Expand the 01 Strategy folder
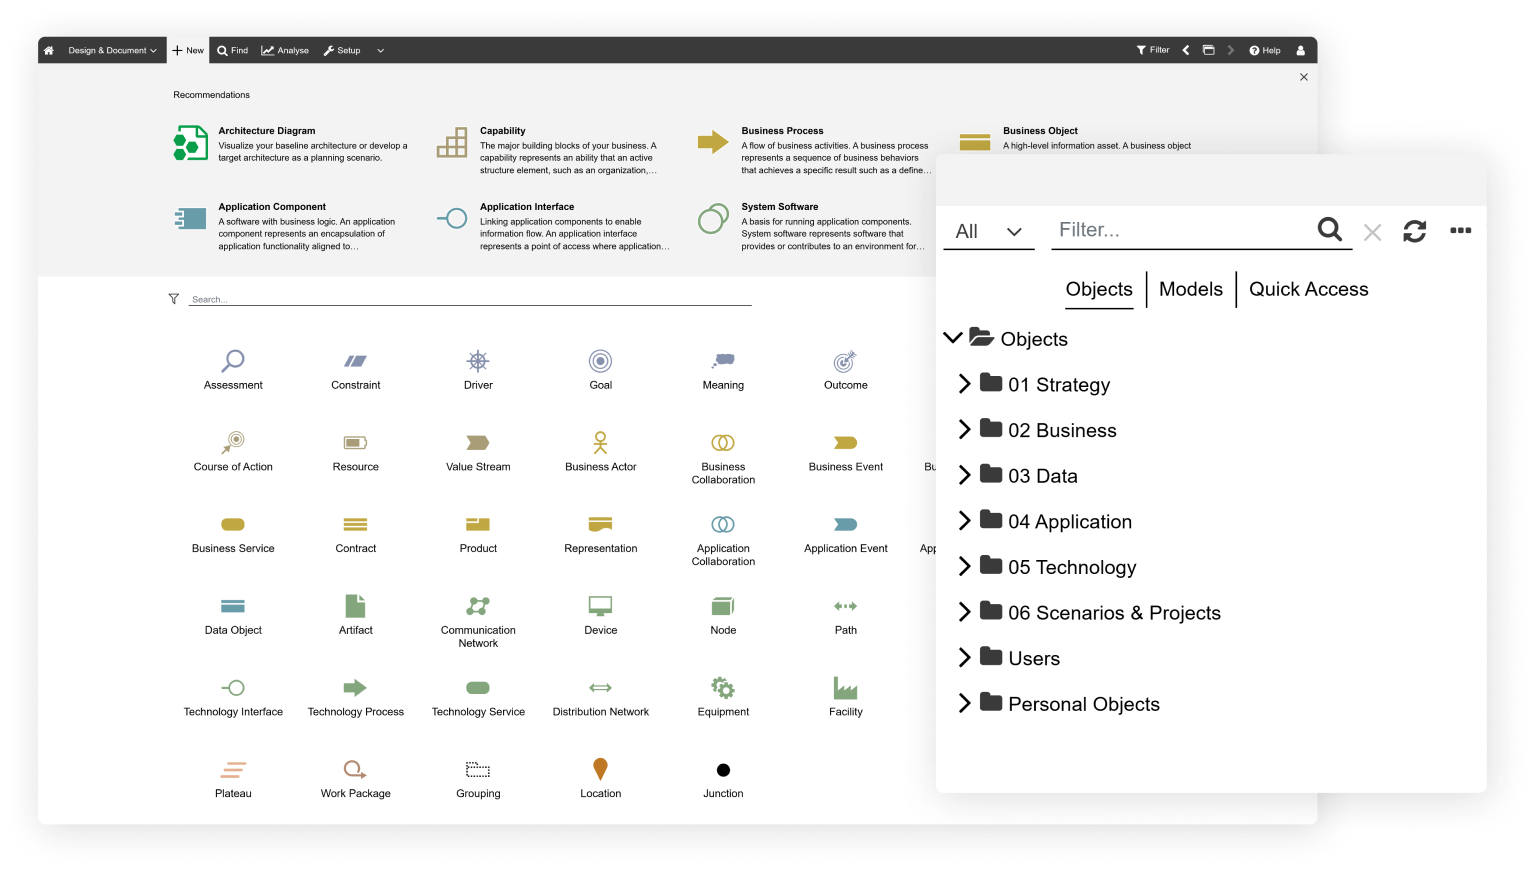The height and width of the screenshot is (870, 1534). (964, 384)
